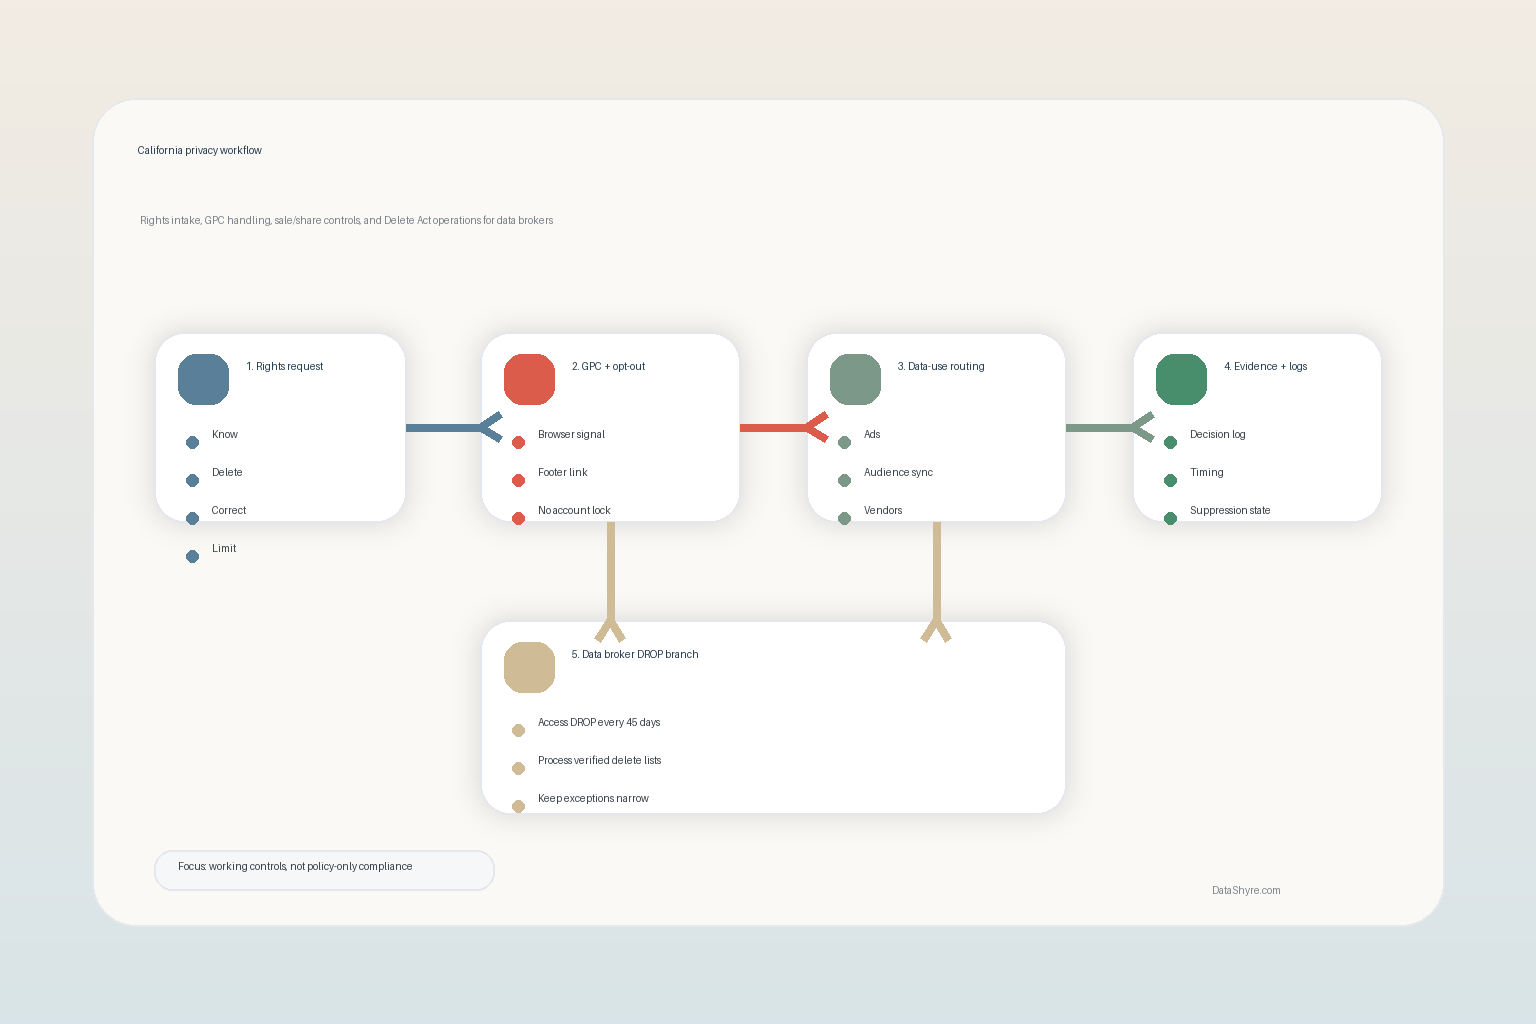This screenshot has width=1536, height=1024.
Task: Click the 'Keep exceptions narrow' list item
Action: (593, 798)
